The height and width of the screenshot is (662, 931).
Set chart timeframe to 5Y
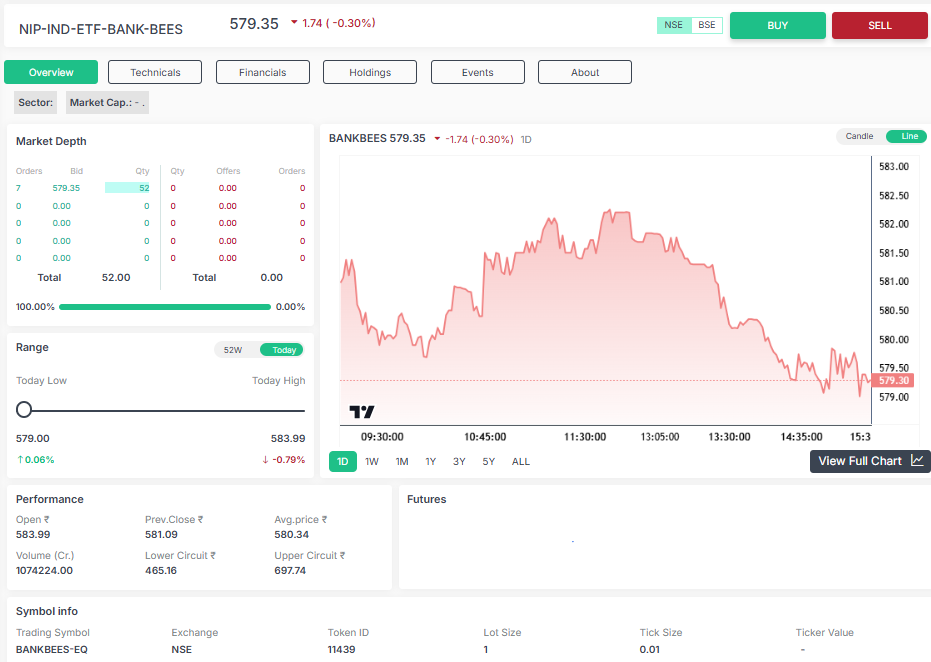click(x=489, y=461)
